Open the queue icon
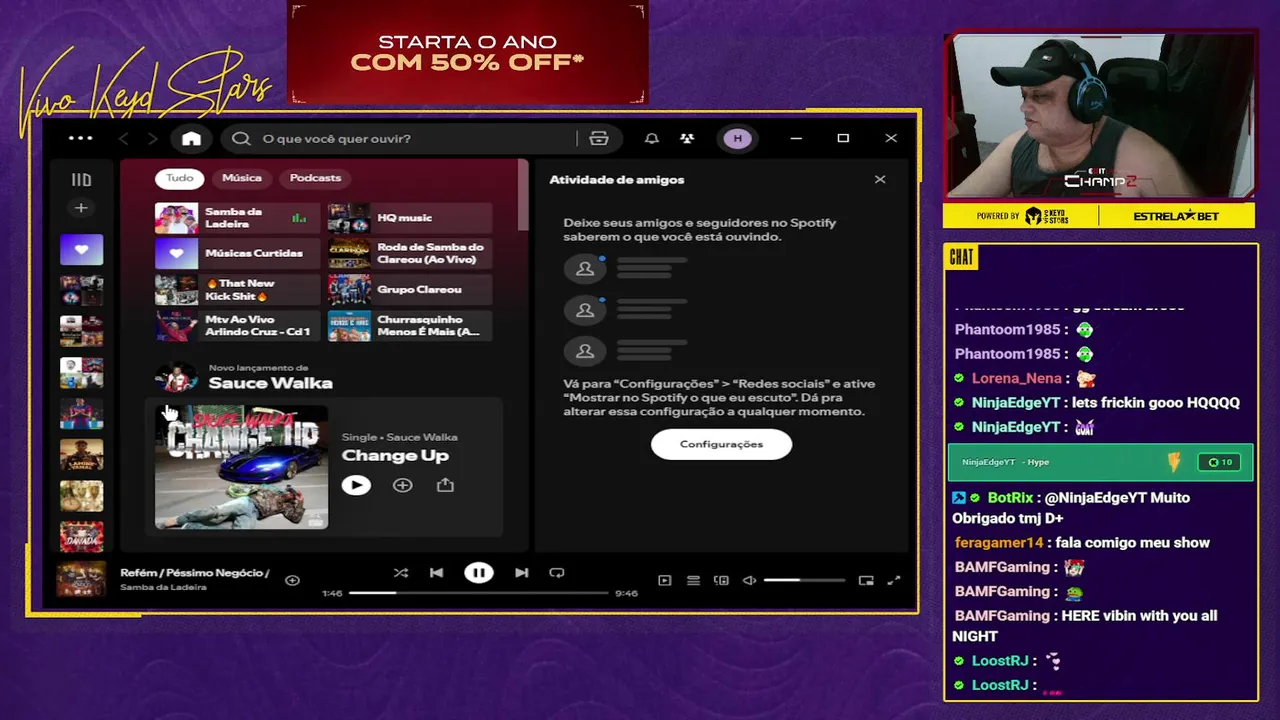 click(693, 580)
